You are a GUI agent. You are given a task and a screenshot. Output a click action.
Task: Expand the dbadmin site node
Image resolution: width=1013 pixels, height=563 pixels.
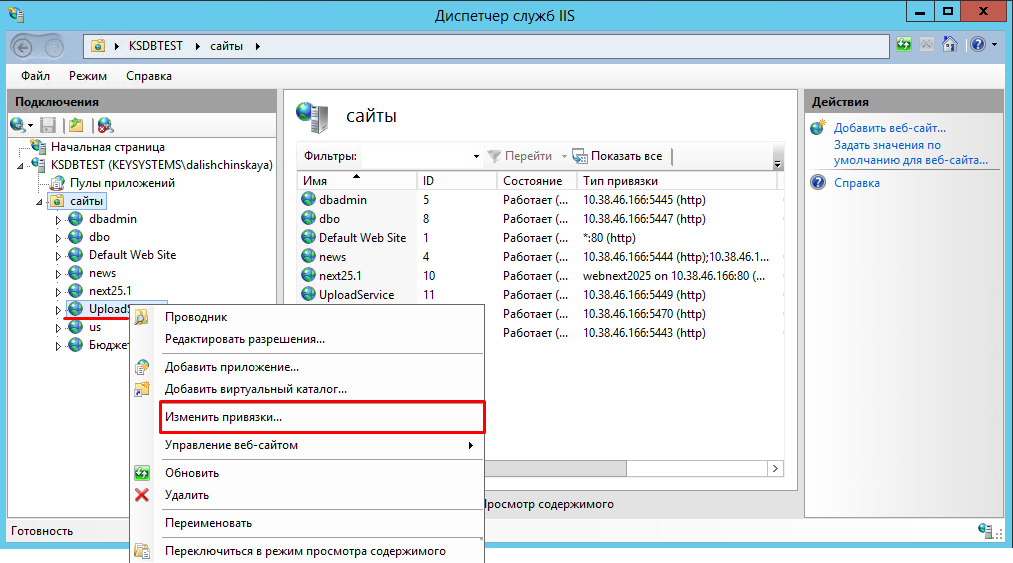[x=58, y=220]
